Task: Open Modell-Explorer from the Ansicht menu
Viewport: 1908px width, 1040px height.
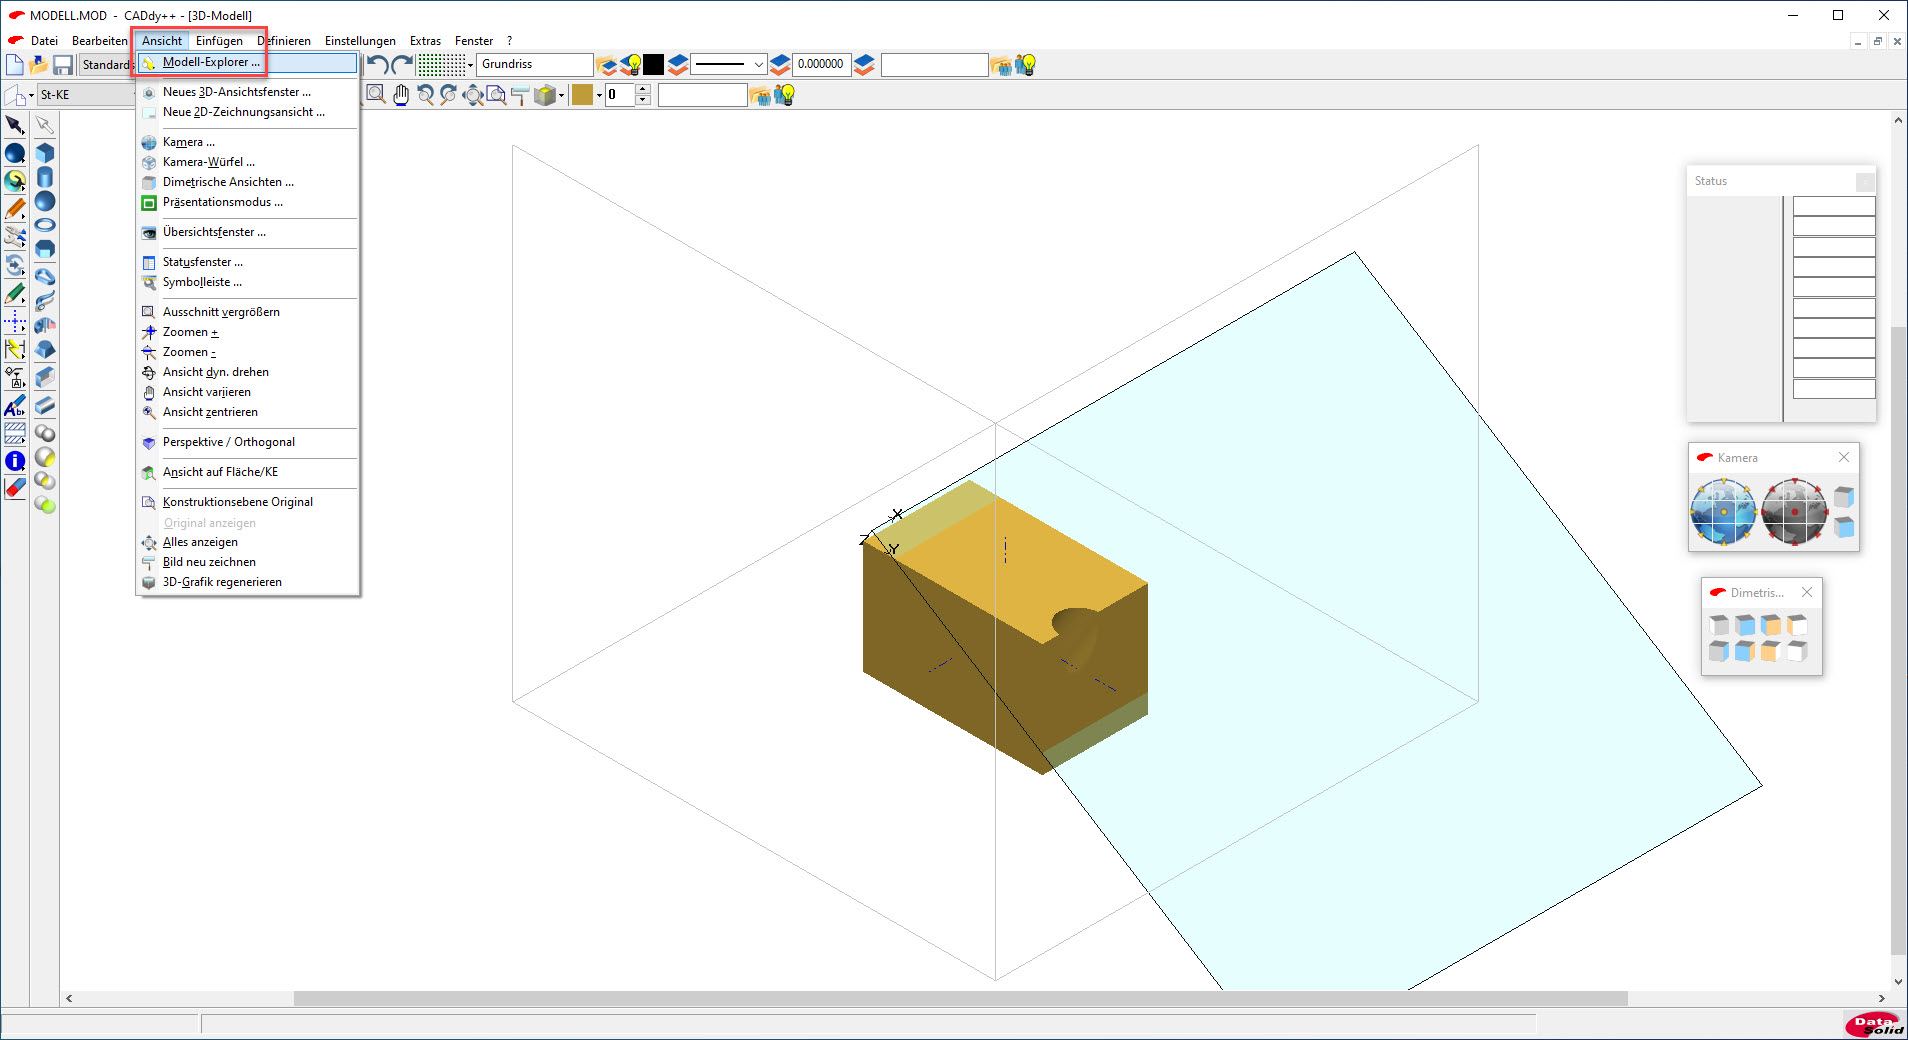Action: [x=247, y=62]
